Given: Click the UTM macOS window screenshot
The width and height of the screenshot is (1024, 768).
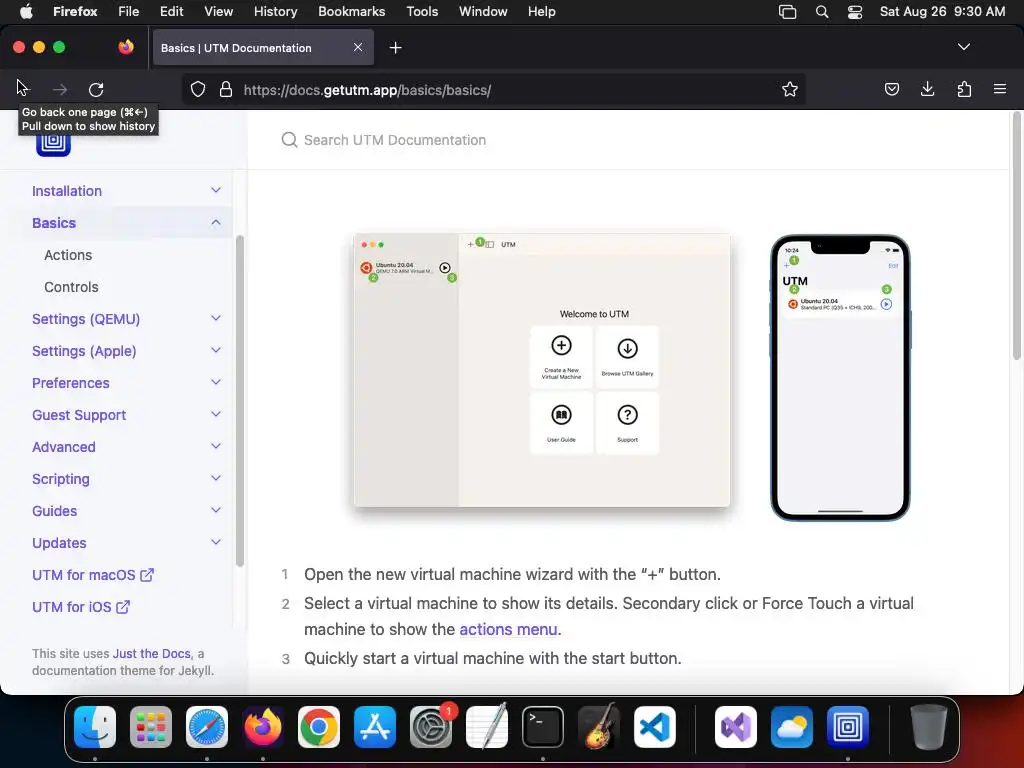Looking at the screenshot, I should click(x=541, y=370).
